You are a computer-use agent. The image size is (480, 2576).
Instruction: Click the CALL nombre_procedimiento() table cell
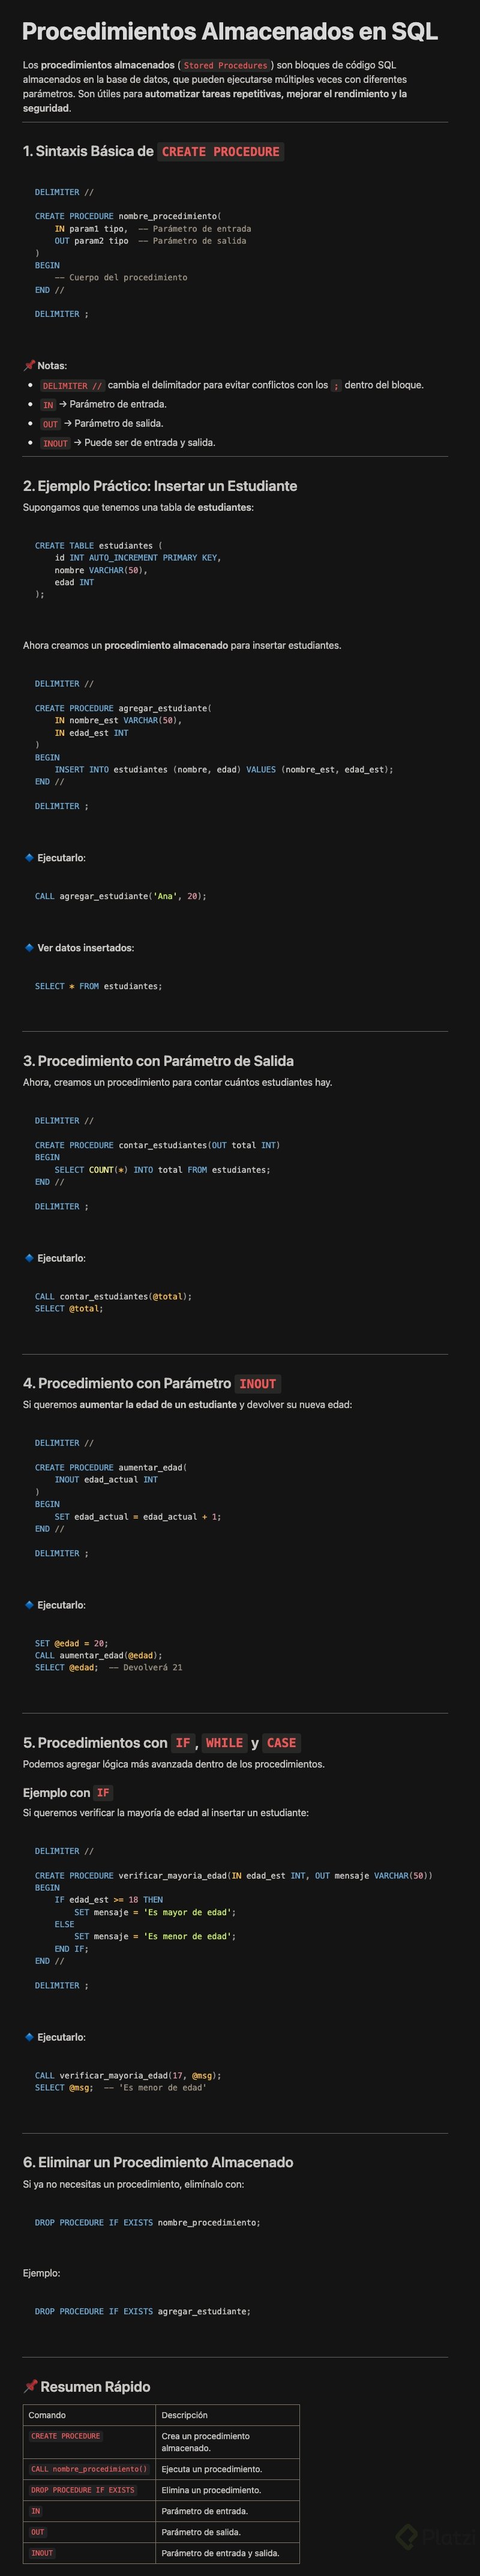coord(89,2469)
